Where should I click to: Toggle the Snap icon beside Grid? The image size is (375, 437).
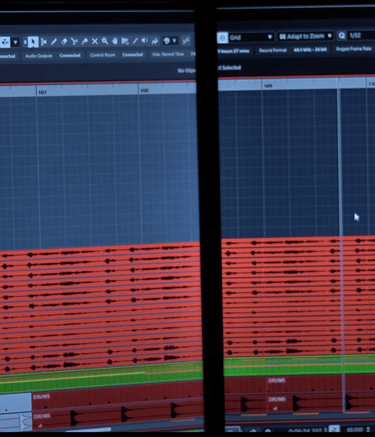222,37
